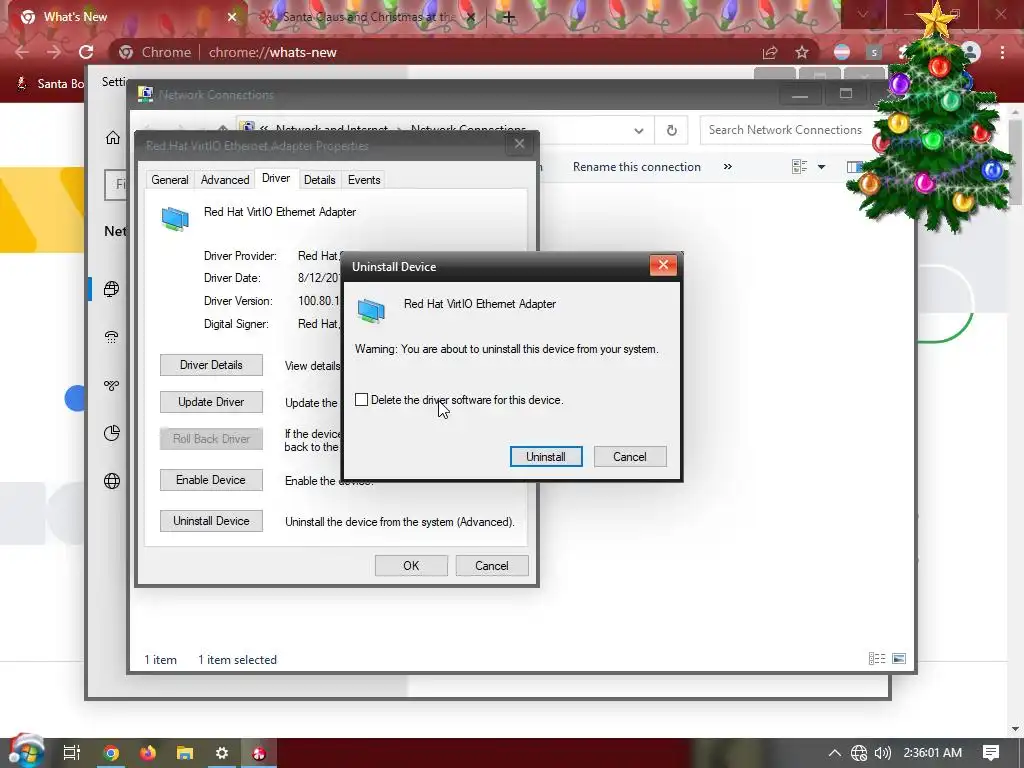Open the Start menu
The image size is (1024, 768).
[26, 752]
